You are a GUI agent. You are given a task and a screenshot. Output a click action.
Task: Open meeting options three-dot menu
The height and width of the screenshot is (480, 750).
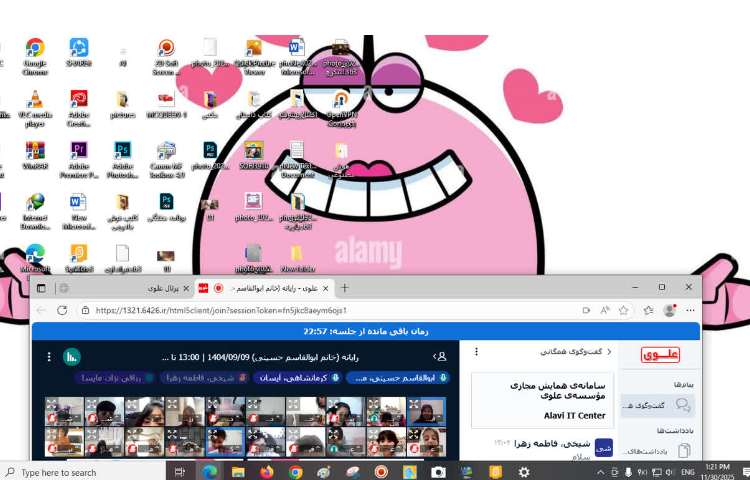pos(48,356)
